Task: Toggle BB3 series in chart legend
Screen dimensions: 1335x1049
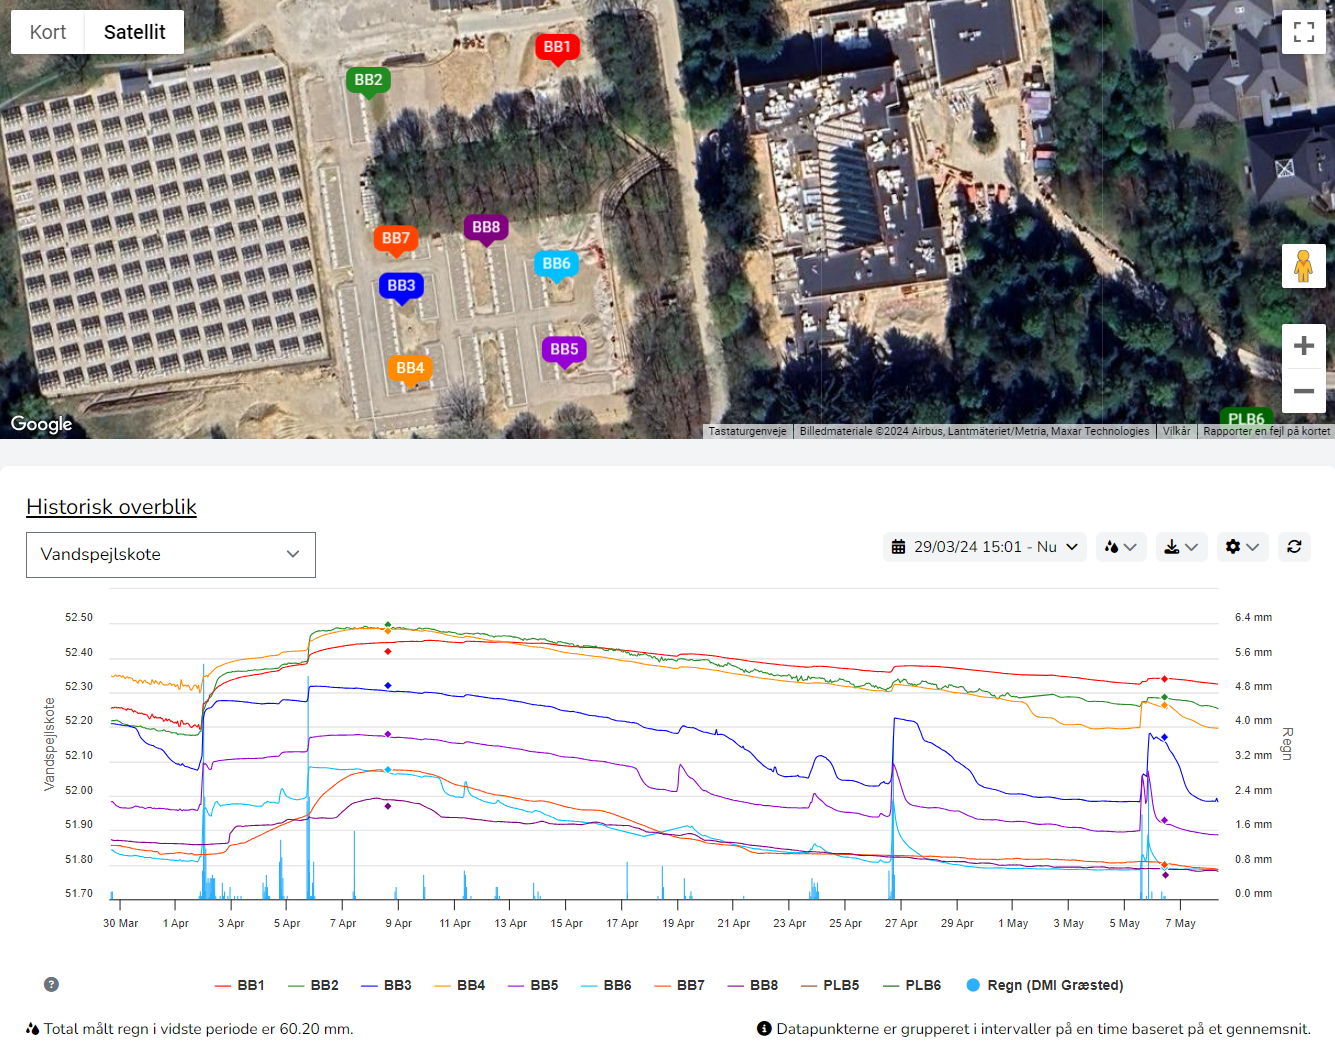Action: click(387, 986)
